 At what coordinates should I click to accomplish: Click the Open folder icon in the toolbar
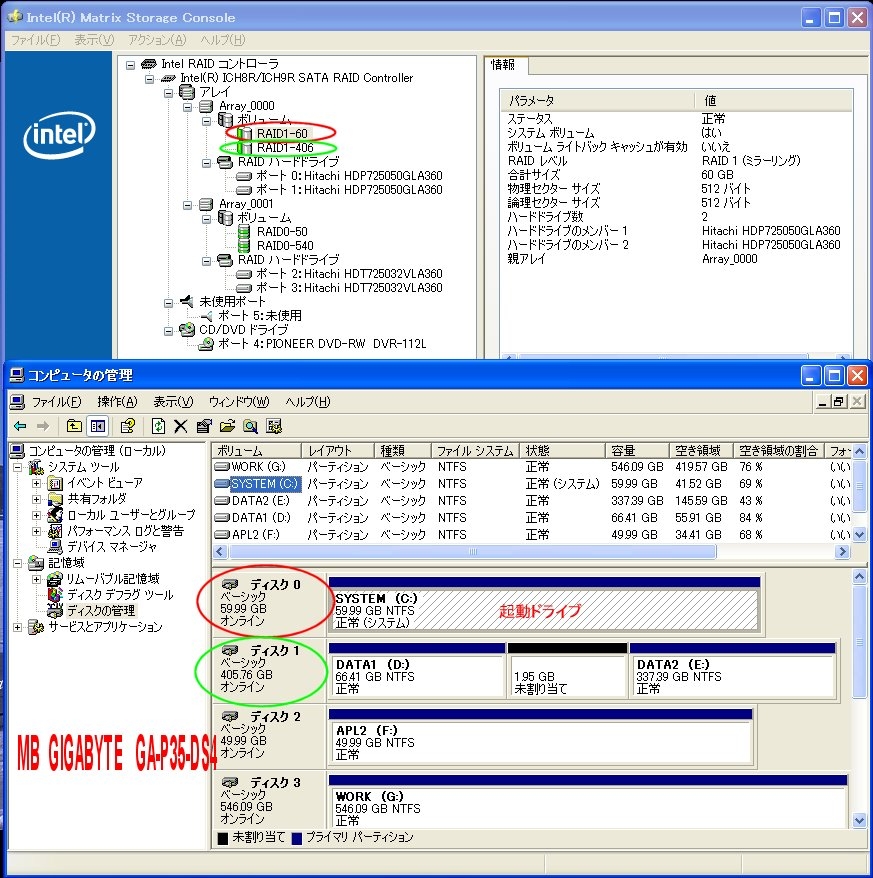[x=227, y=426]
